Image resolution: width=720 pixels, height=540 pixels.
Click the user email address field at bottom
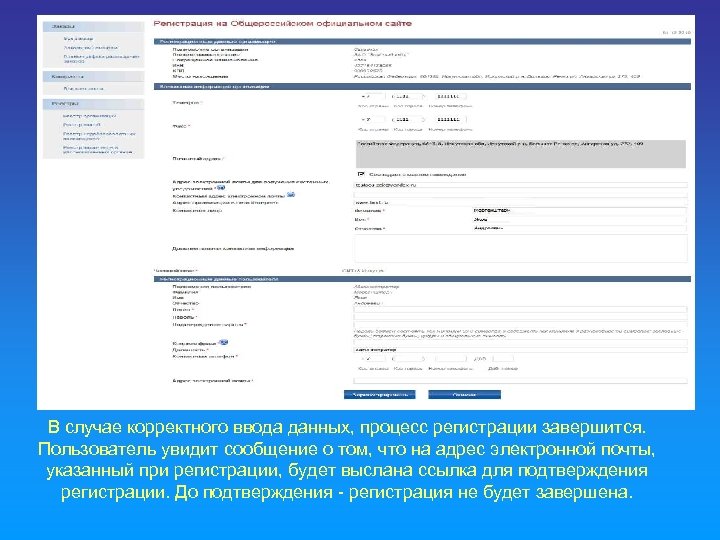click(x=520, y=381)
